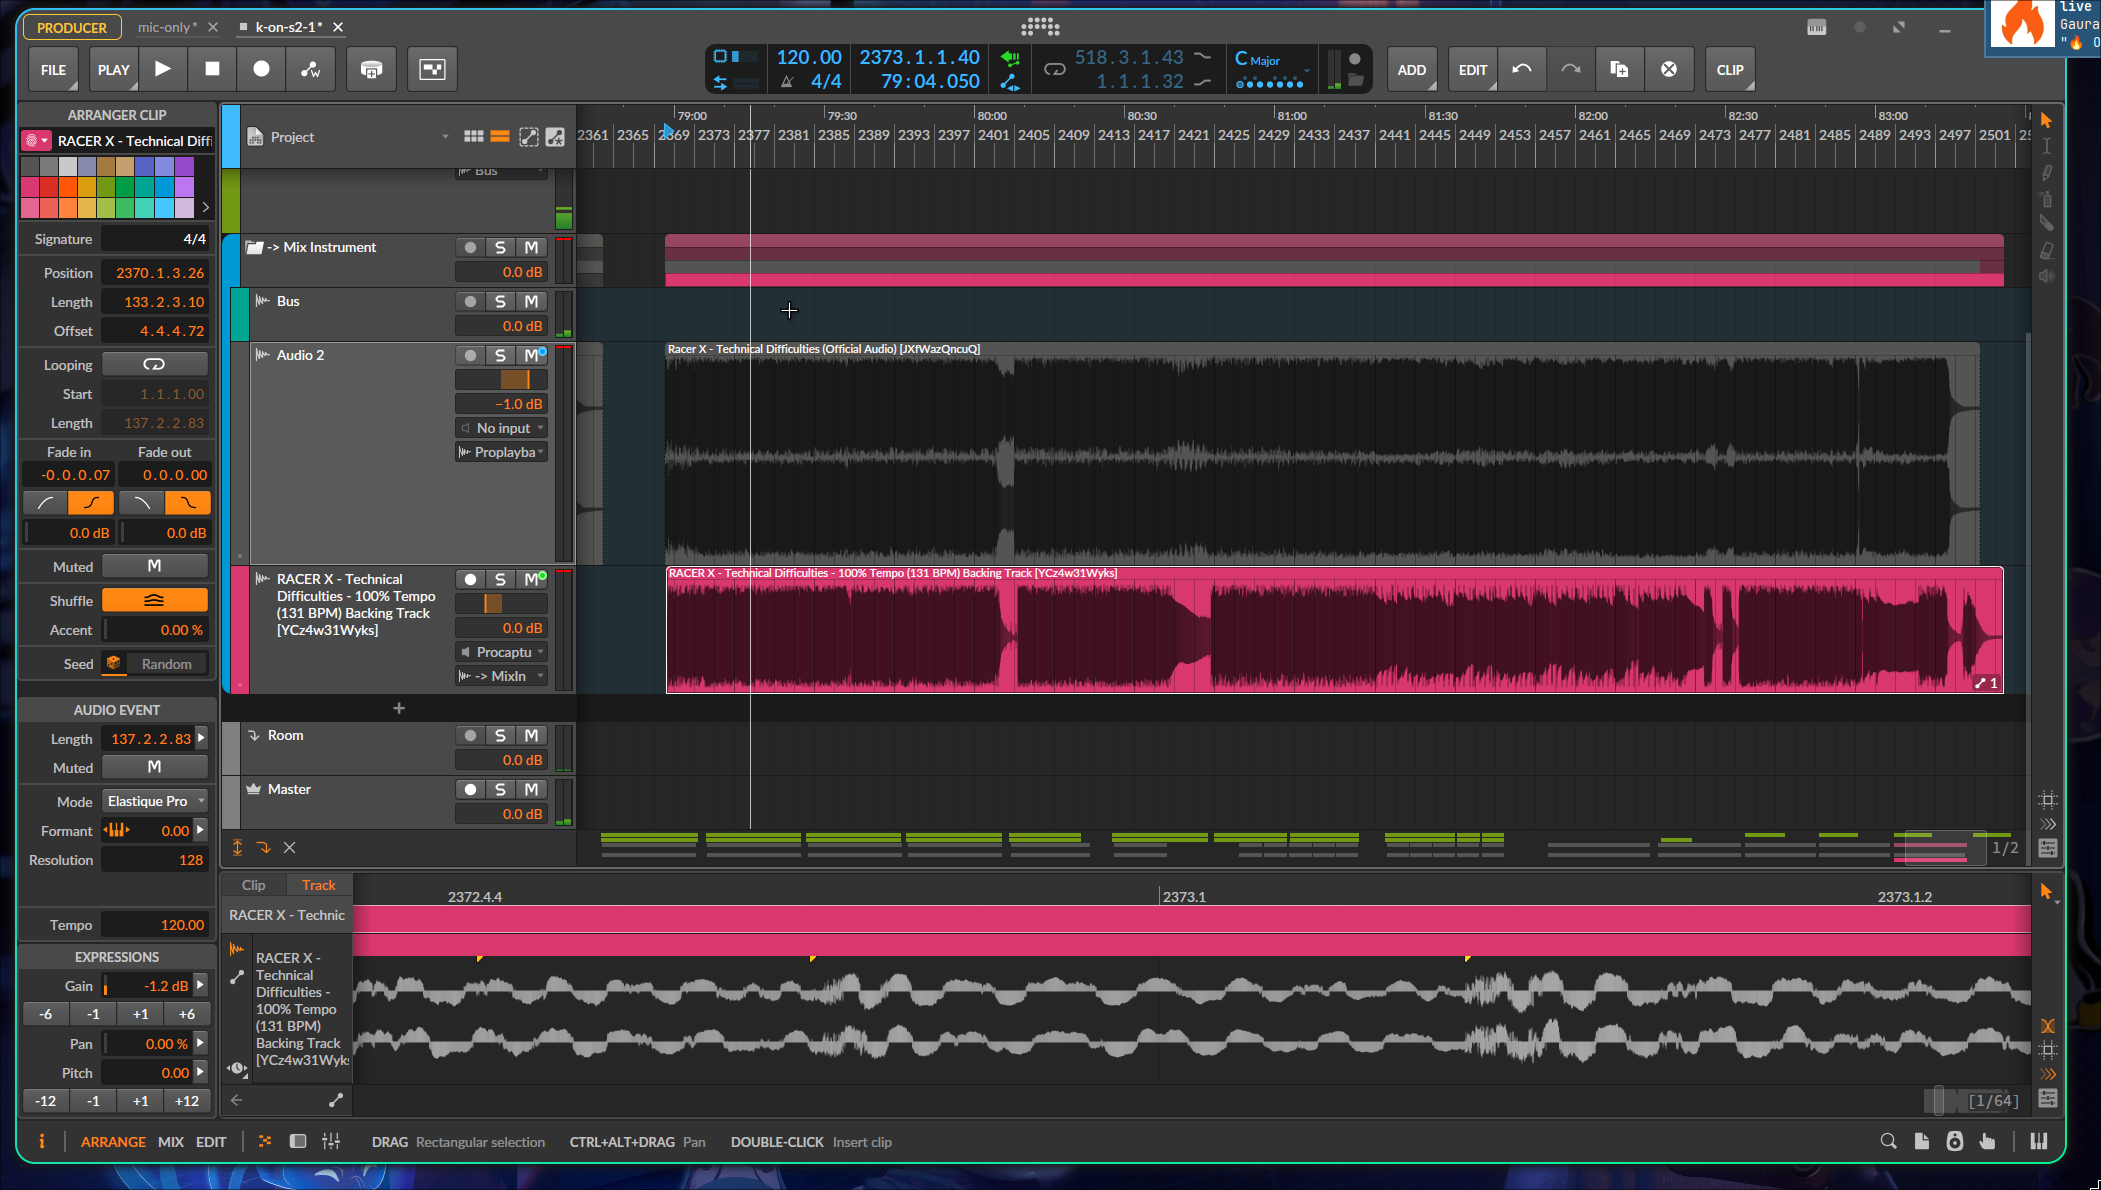Show clip launcher view icon in track header
Screen dimensions: 2101x1190
[474, 137]
